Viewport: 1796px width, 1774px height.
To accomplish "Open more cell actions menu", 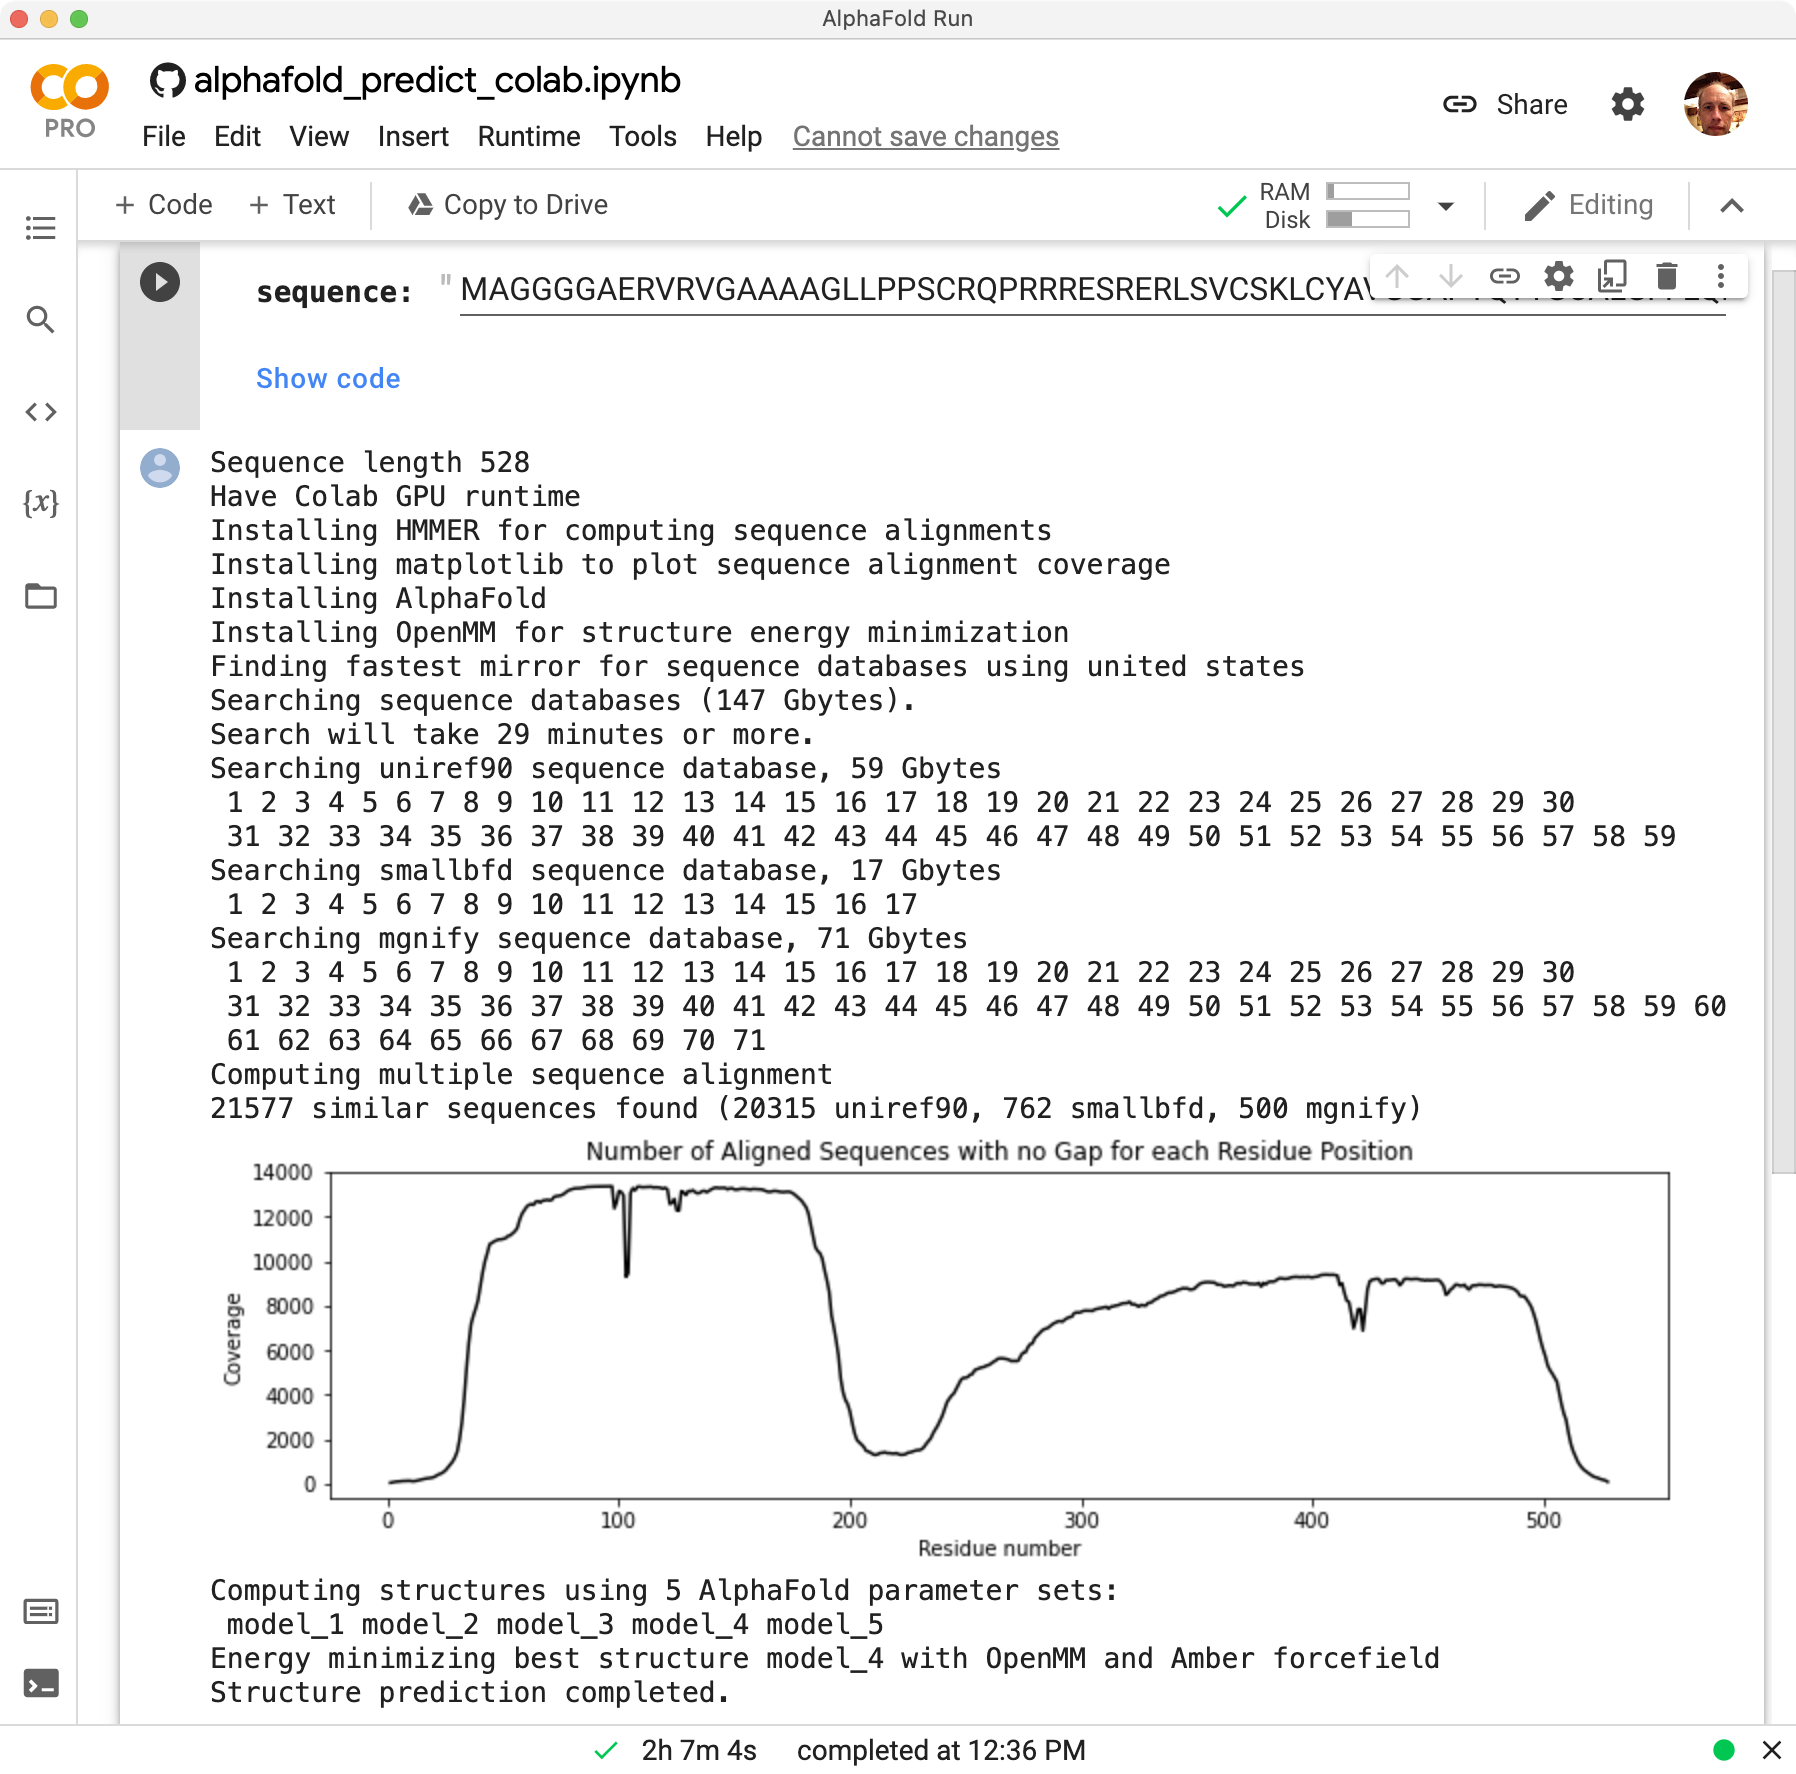I will (1720, 276).
